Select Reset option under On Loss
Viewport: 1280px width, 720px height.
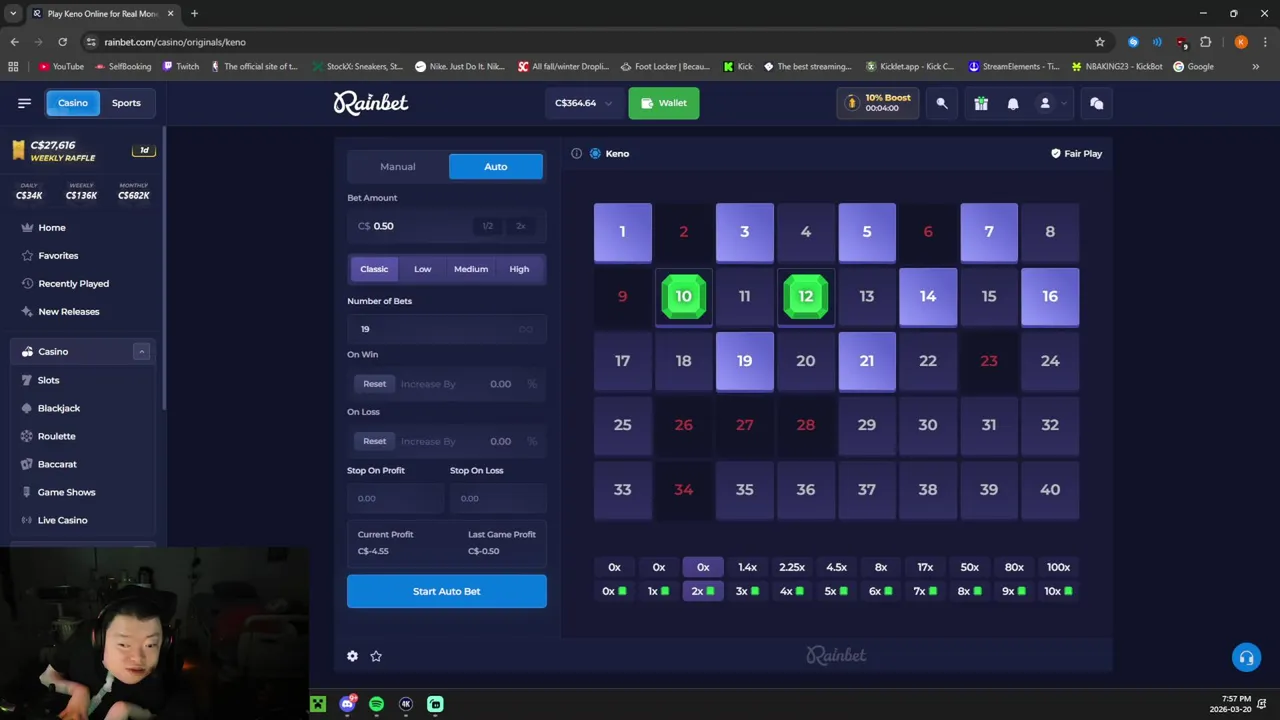click(375, 441)
